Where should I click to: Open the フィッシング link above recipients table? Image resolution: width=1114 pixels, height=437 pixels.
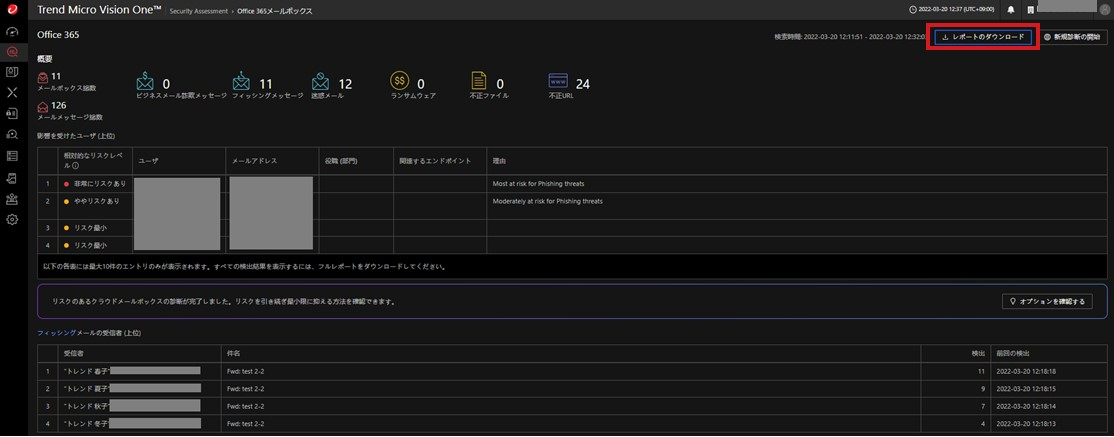[x=55, y=331]
